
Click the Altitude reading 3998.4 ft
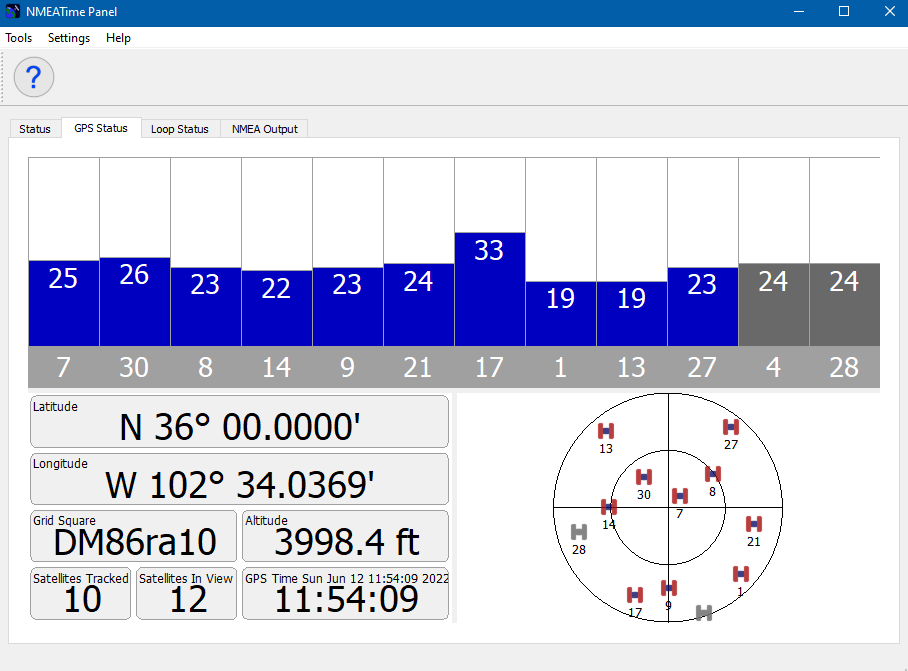pos(346,542)
